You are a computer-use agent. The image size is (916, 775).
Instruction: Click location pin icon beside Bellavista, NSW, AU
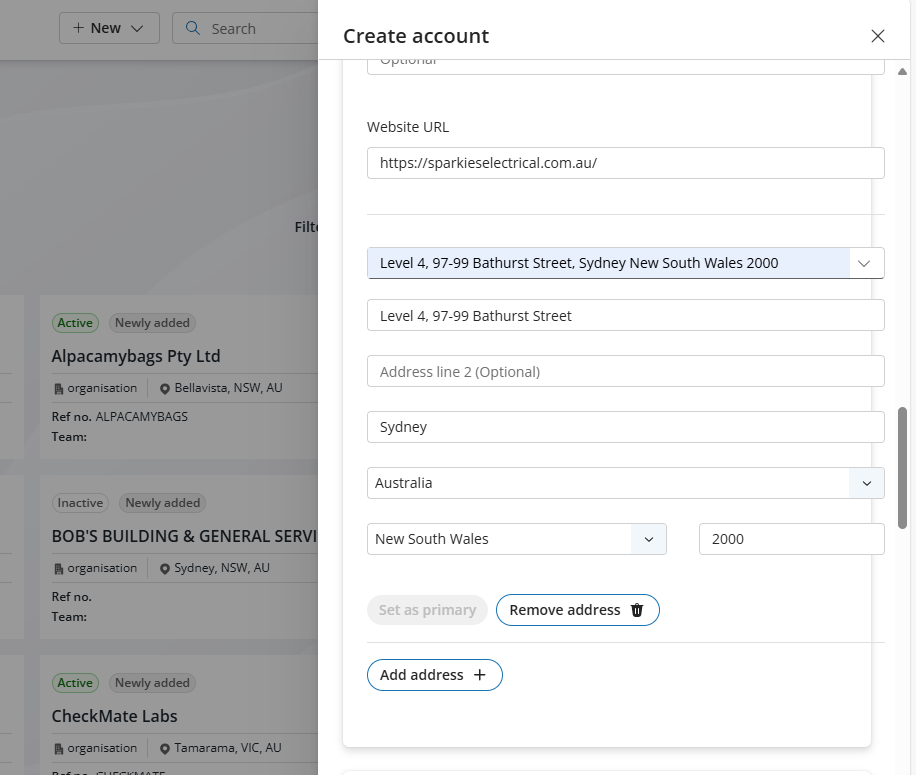coord(165,388)
